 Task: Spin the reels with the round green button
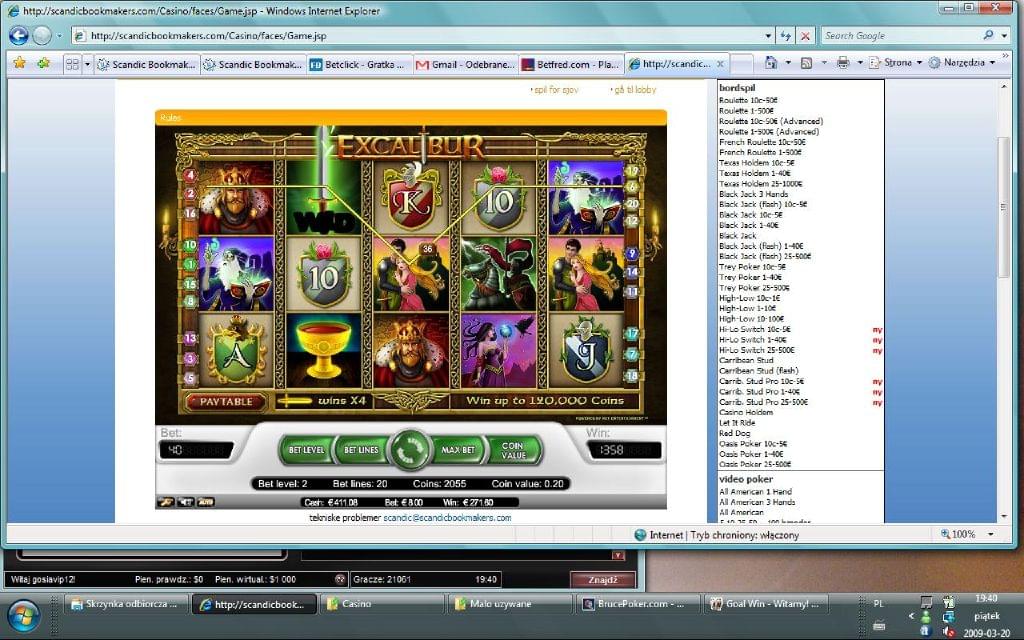click(x=410, y=449)
